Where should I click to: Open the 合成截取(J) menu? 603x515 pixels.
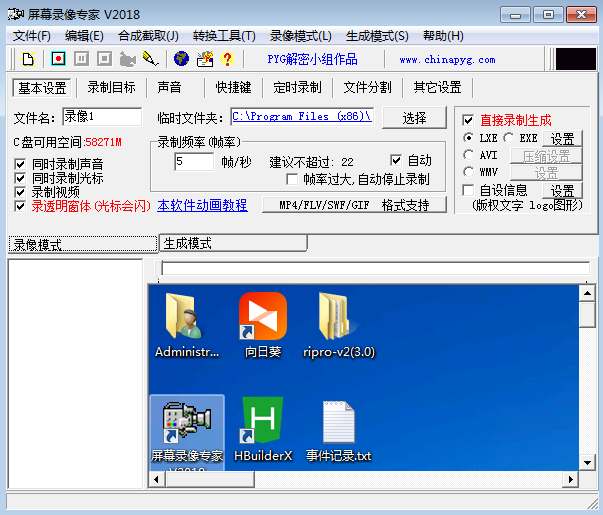148,36
